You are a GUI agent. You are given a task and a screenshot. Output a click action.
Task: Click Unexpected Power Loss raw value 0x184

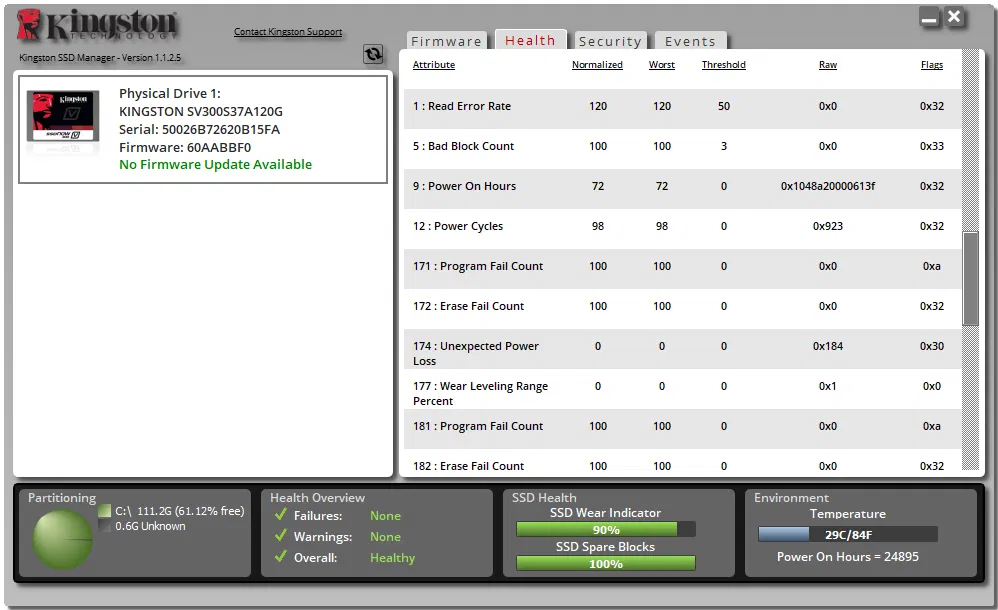tap(827, 346)
